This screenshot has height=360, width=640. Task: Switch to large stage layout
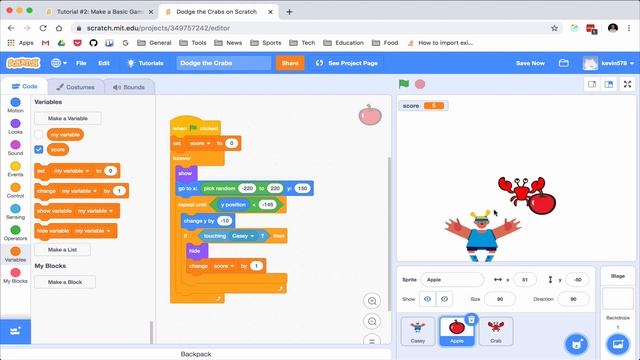click(x=609, y=84)
